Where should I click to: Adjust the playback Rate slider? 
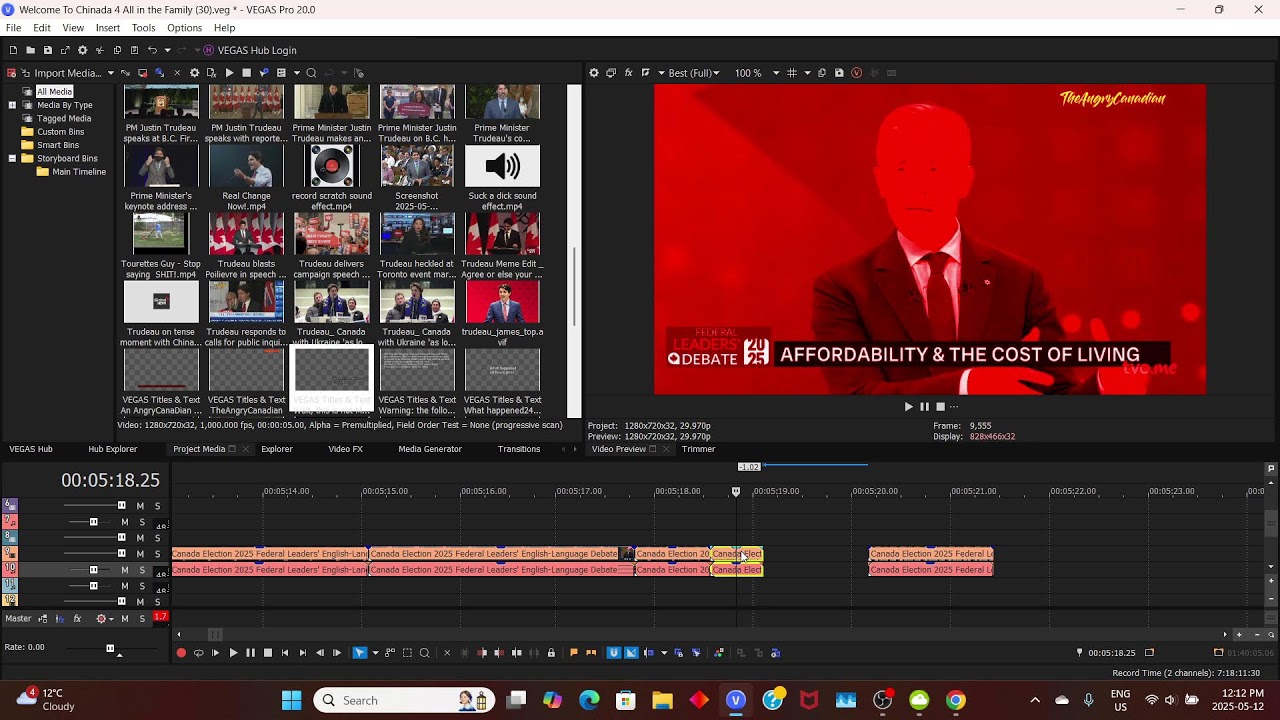110,649
